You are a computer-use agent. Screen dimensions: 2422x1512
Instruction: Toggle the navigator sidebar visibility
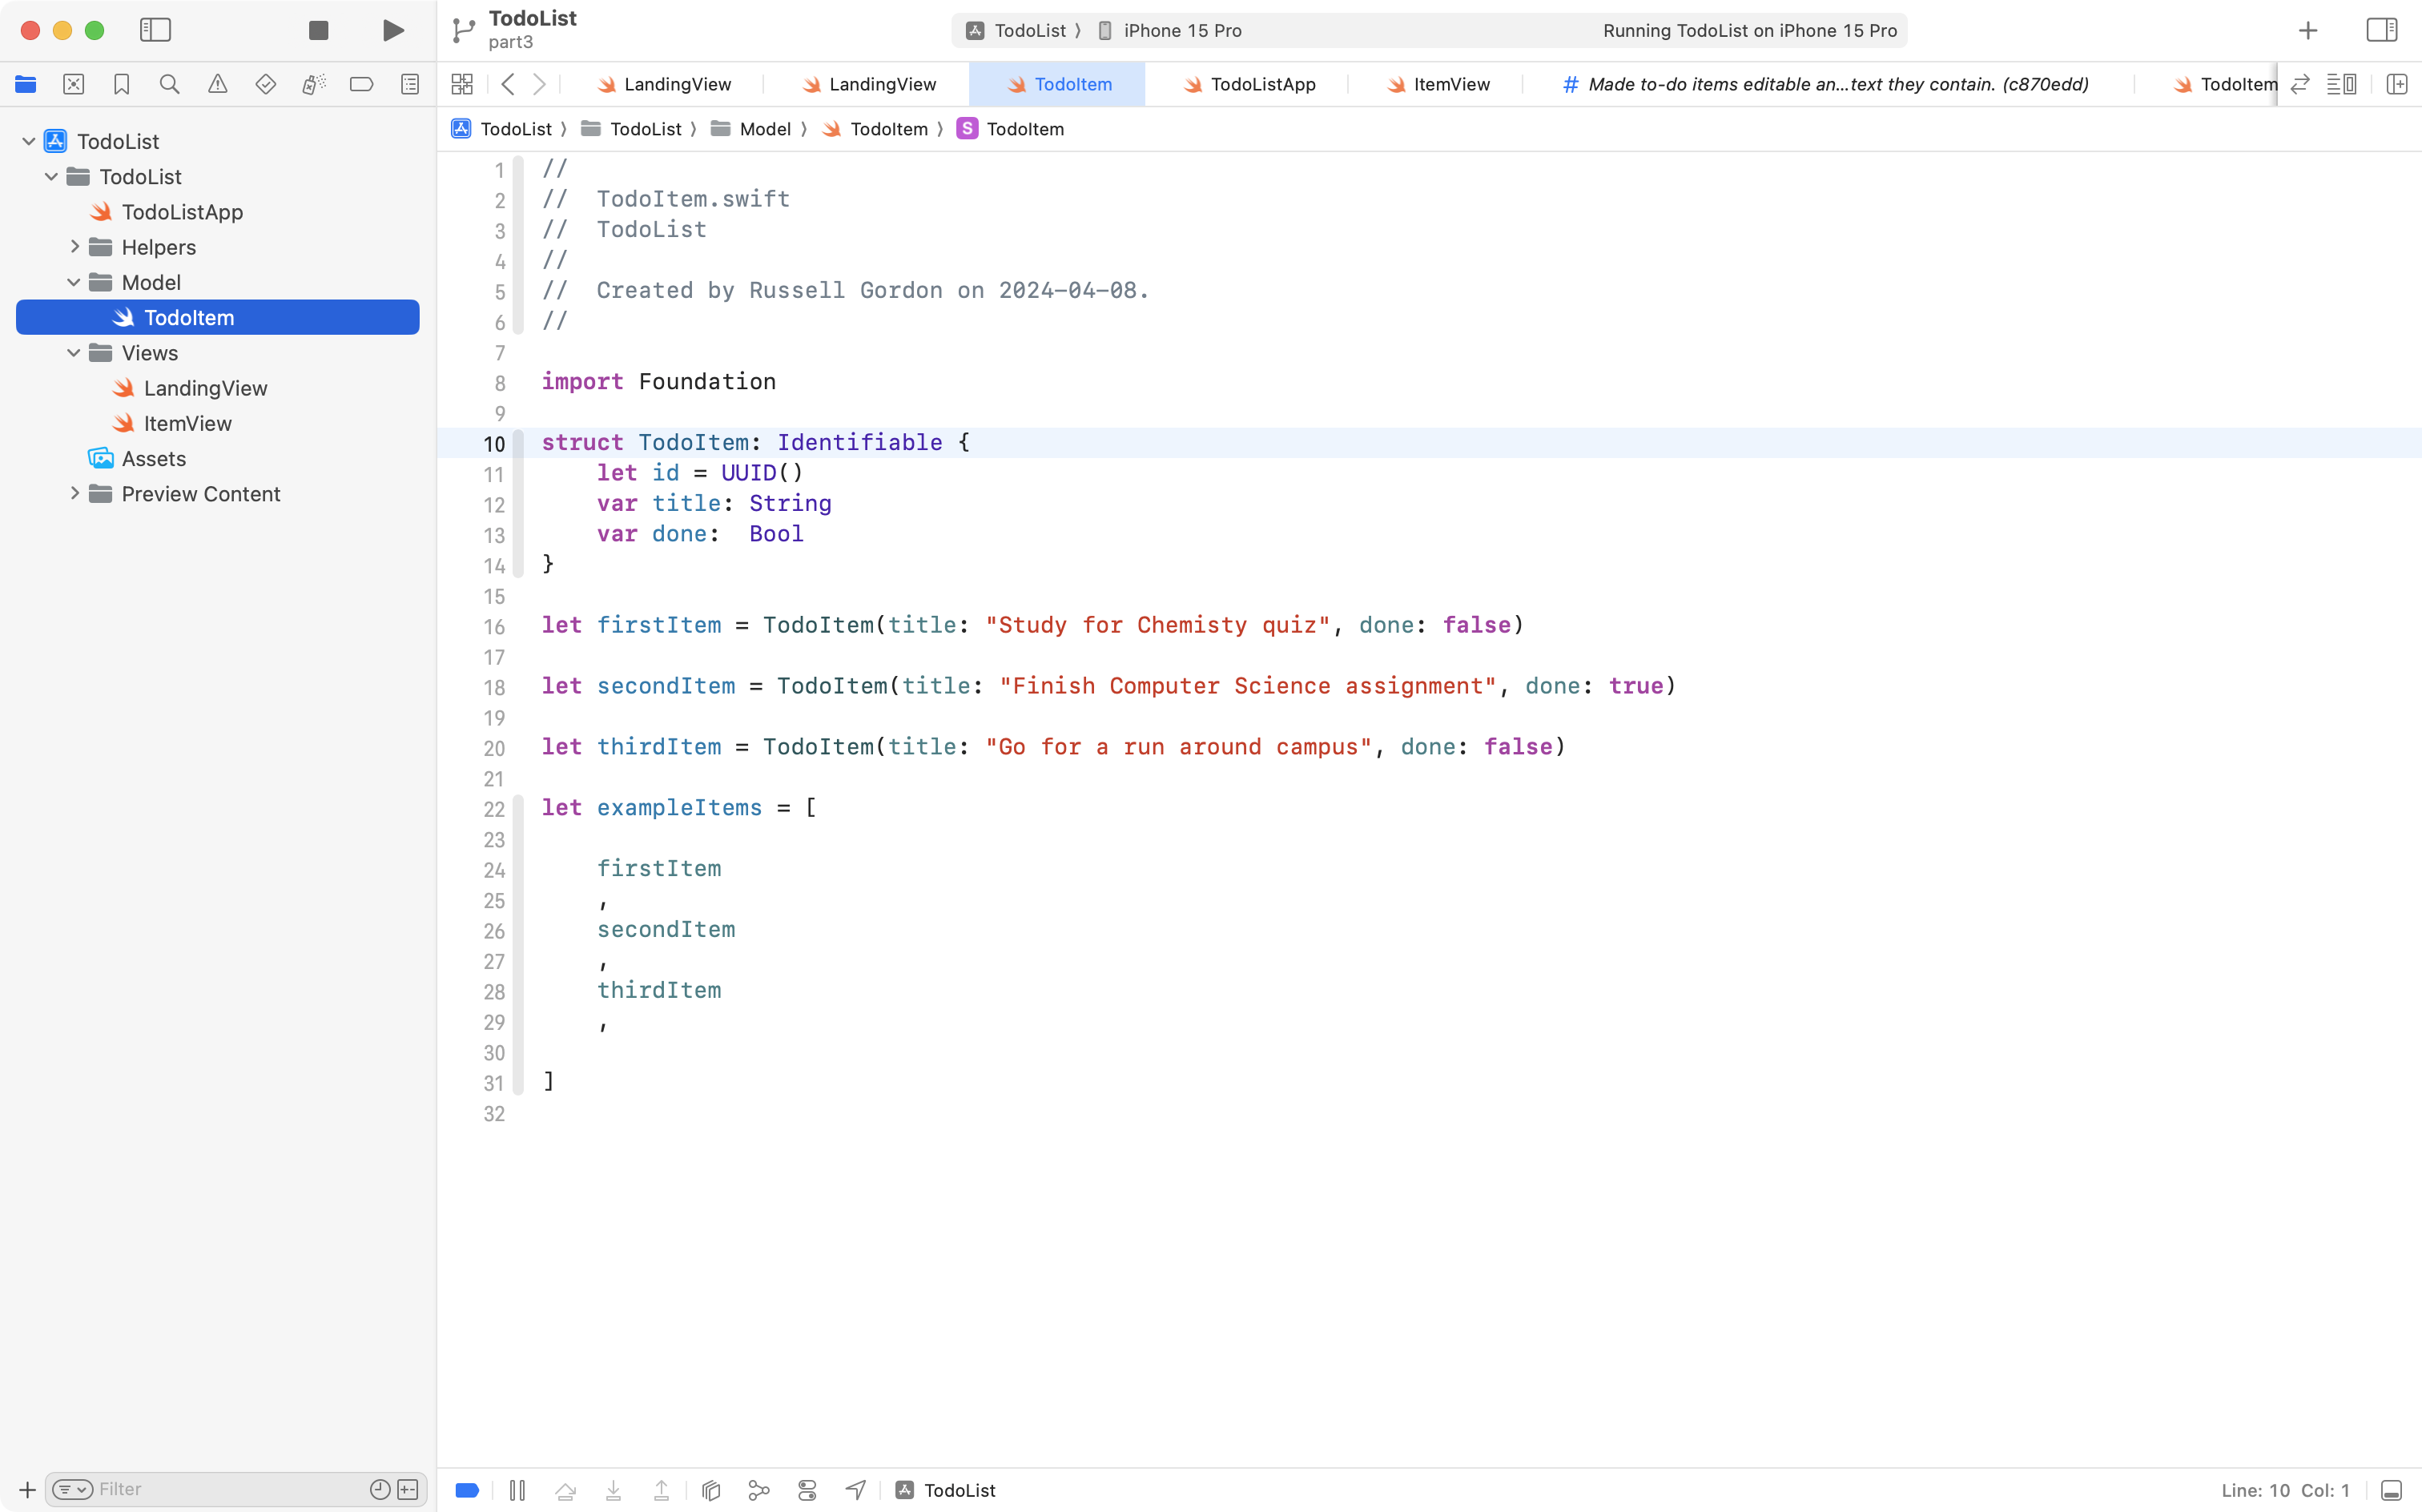pos(156,30)
